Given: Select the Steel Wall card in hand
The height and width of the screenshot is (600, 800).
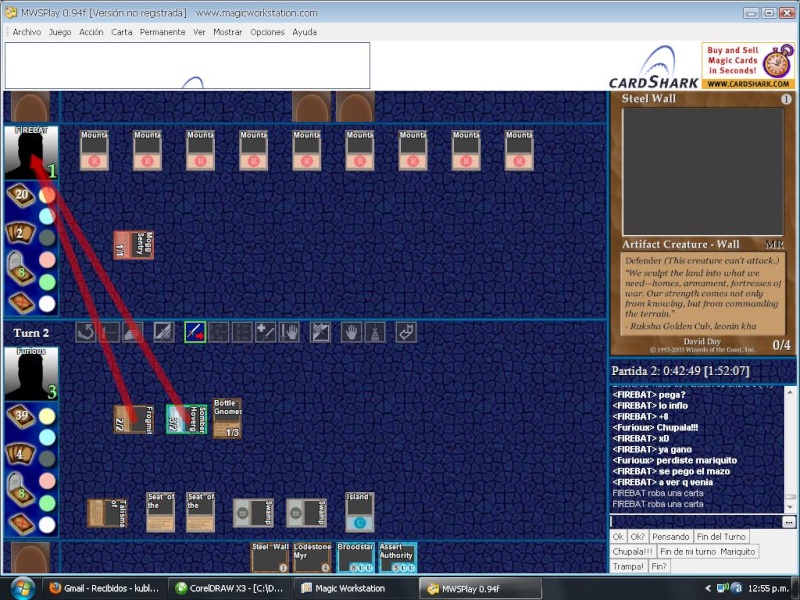Looking at the screenshot, I should point(270,557).
